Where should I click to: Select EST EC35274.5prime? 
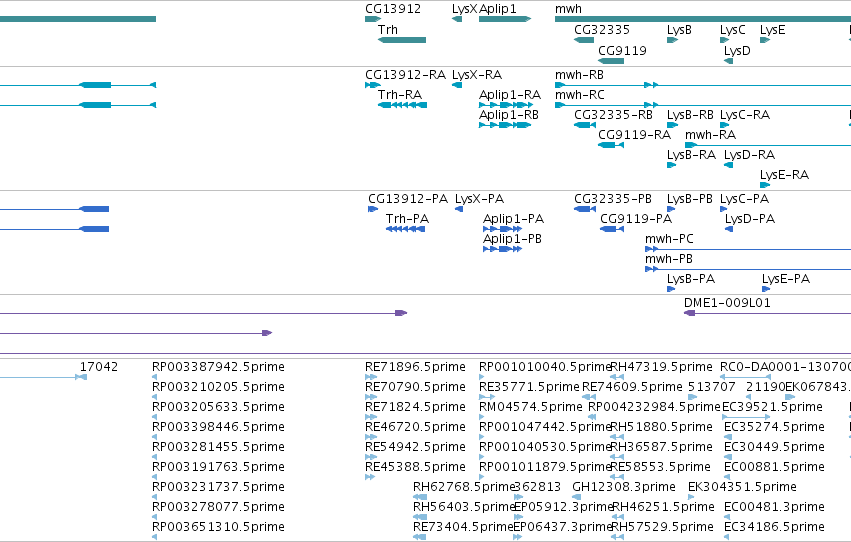(774, 428)
